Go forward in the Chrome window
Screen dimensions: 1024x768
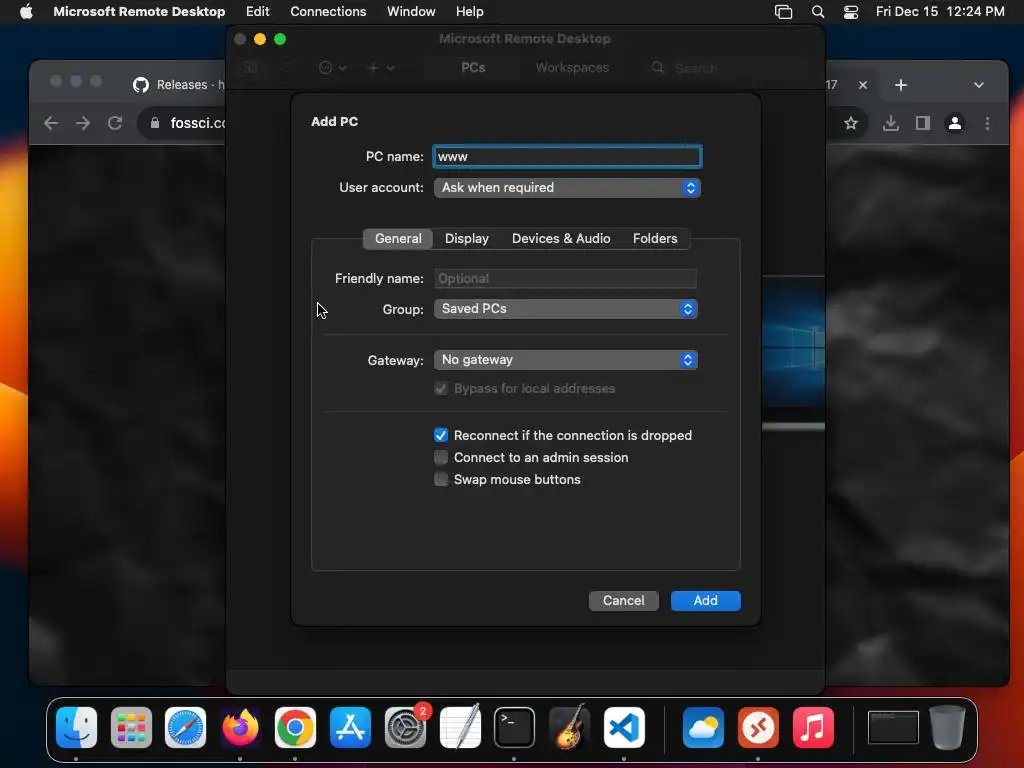coord(83,123)
